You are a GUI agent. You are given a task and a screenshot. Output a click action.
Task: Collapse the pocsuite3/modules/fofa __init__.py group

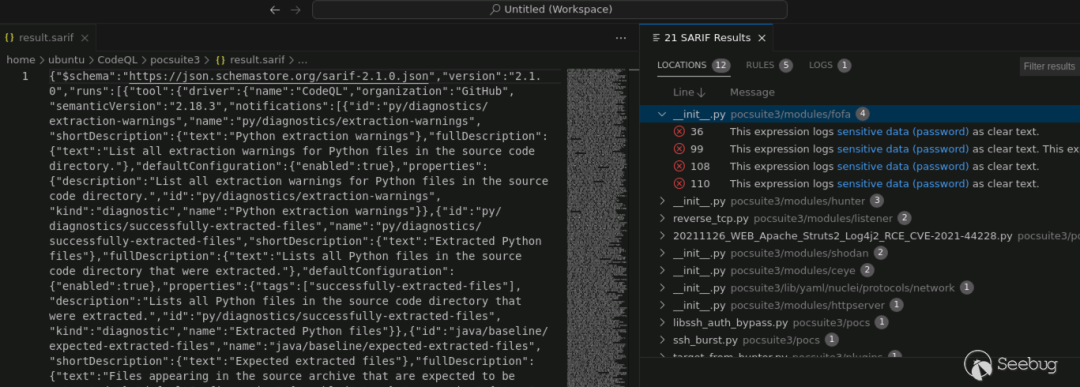pos(662,114)
